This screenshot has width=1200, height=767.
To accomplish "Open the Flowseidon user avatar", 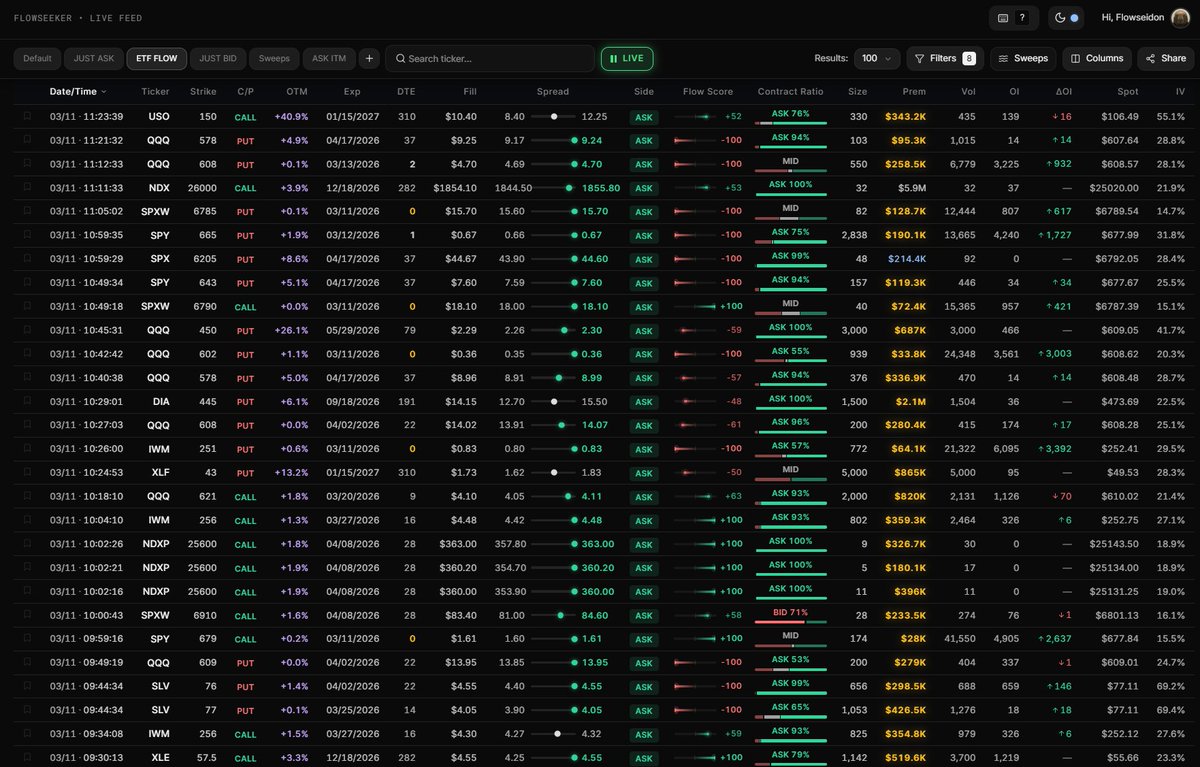I will 1180,18.
